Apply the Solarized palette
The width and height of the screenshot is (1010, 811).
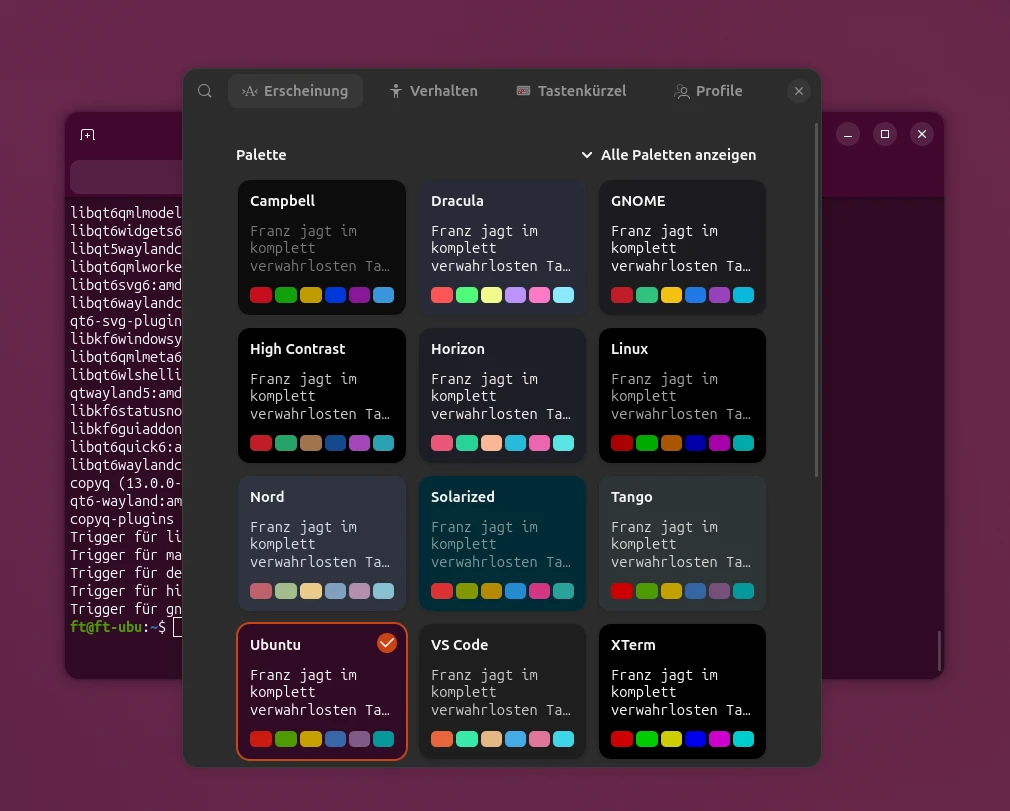[x=502, y=543]
